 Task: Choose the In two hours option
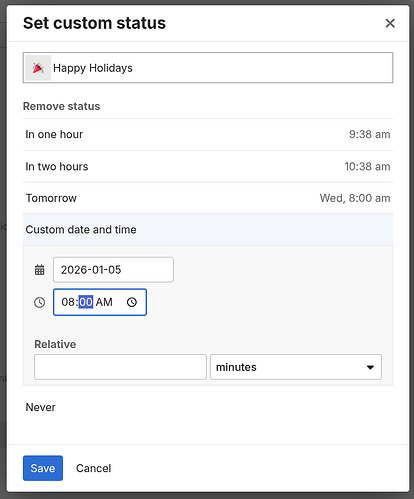(x=208, y=166)
